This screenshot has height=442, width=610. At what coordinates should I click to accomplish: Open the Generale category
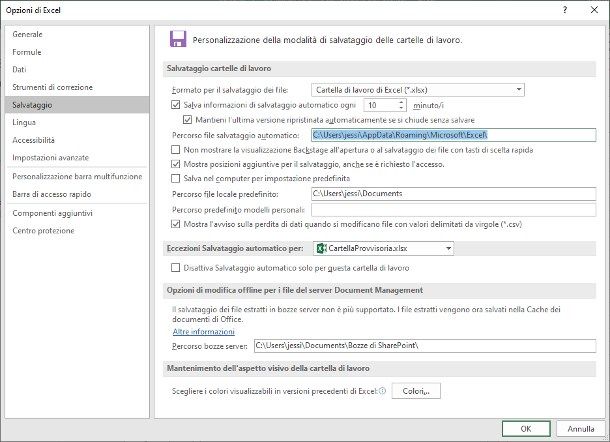click(x=77, y=34)
